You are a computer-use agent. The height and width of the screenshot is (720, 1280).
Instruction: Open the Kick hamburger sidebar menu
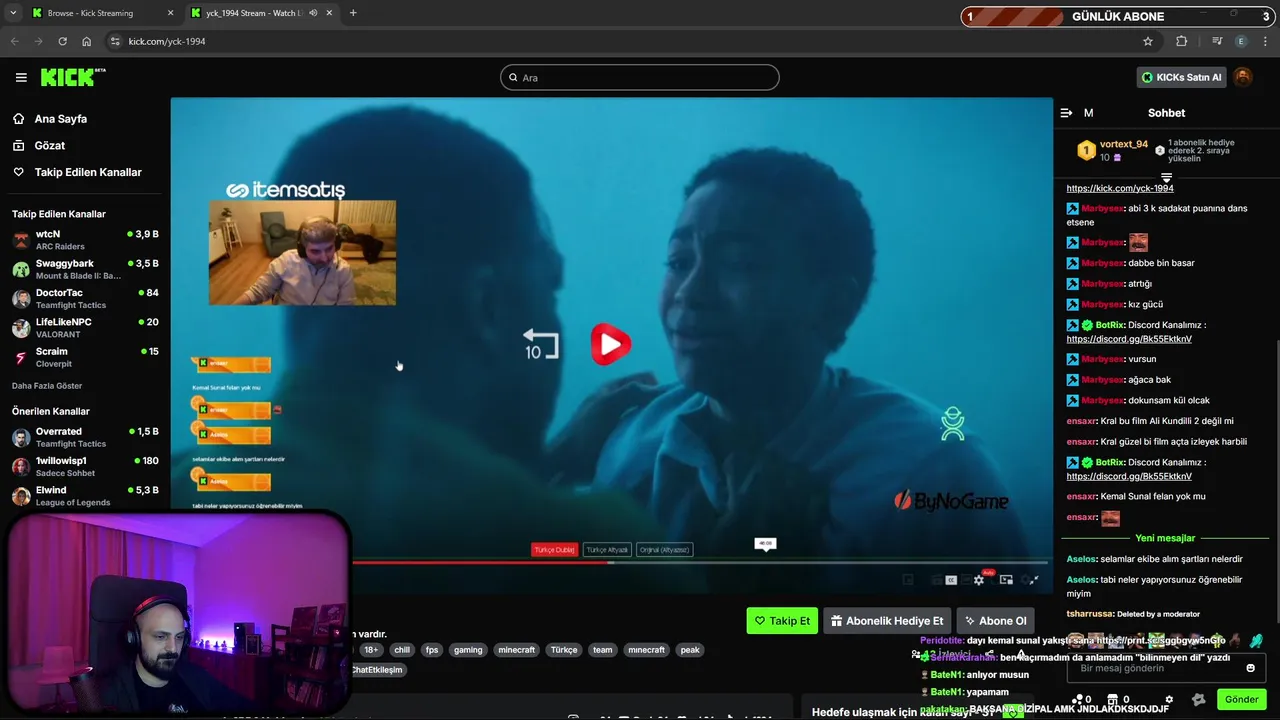(x=21, y=77)
